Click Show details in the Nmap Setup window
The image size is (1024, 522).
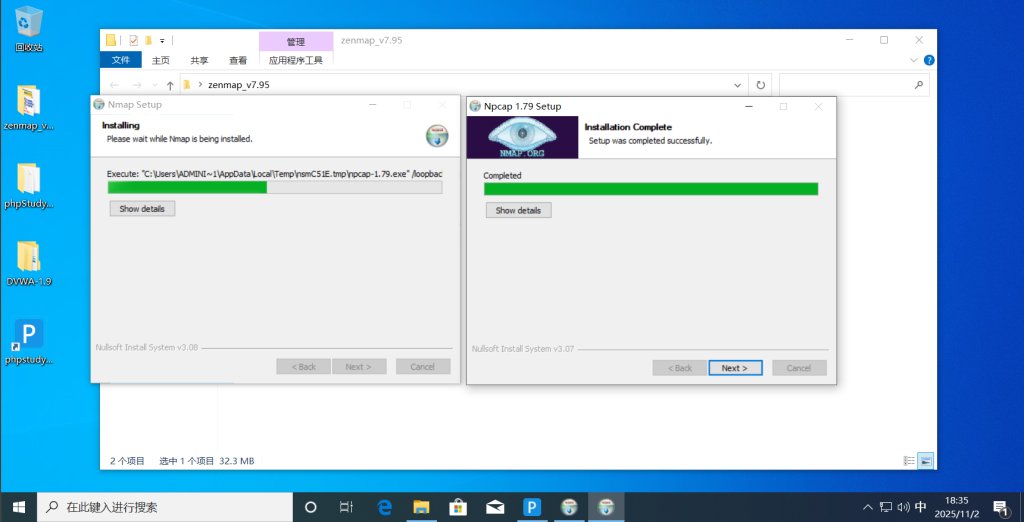pos(143,209)
